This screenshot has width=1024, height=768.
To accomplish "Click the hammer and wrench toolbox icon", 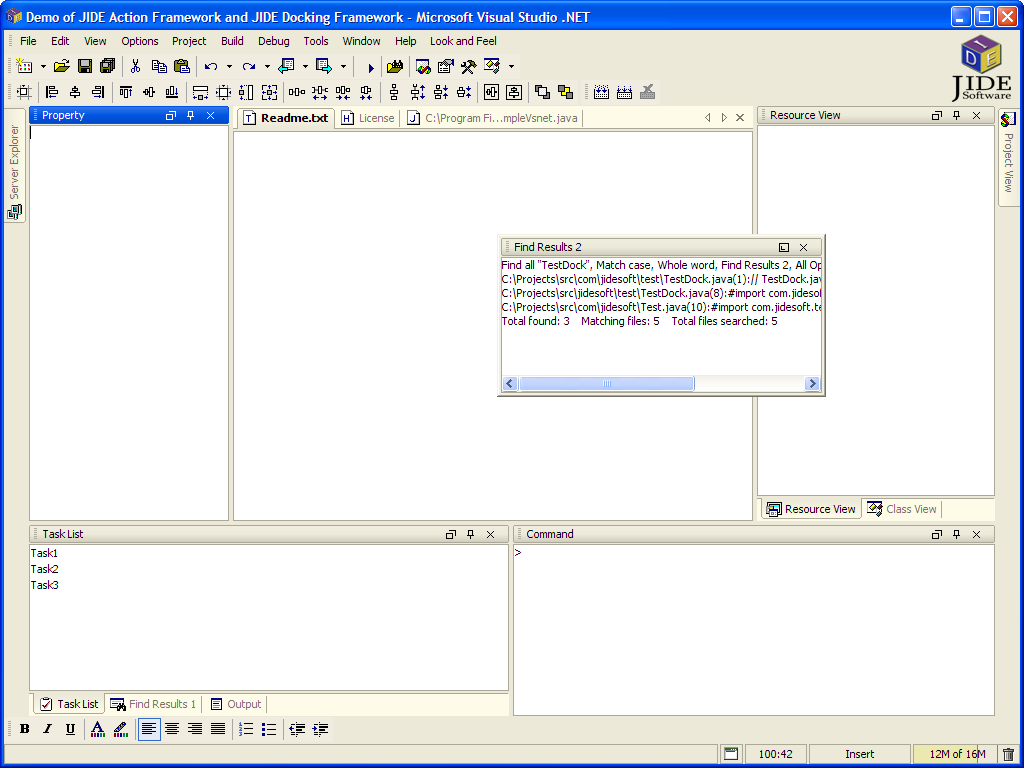I will coord(468,66).
